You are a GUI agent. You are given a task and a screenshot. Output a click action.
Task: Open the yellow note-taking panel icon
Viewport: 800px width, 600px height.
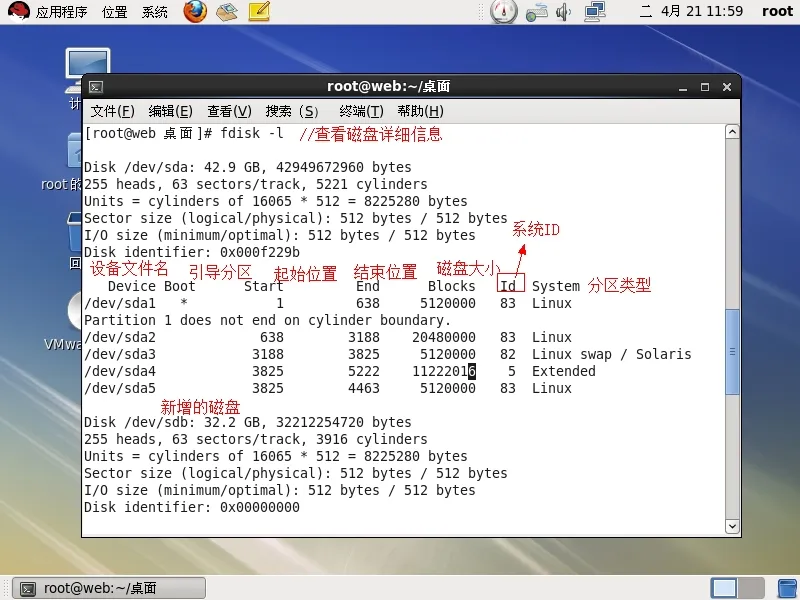point(259,12)
